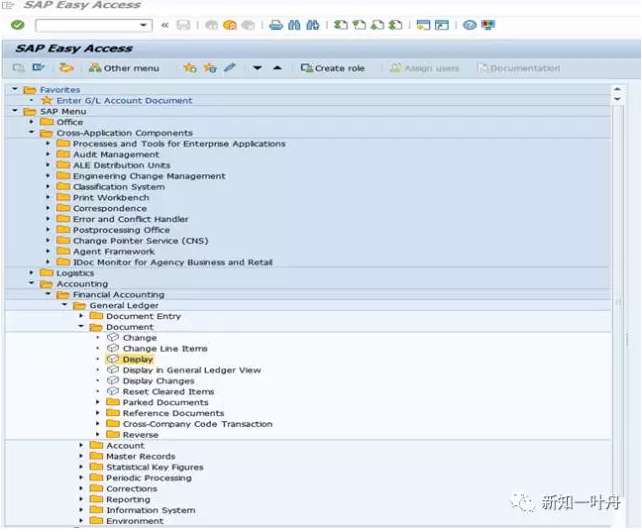Click the Delete Favorites star icon
642x532 pixels.
(x=210, y=68)
